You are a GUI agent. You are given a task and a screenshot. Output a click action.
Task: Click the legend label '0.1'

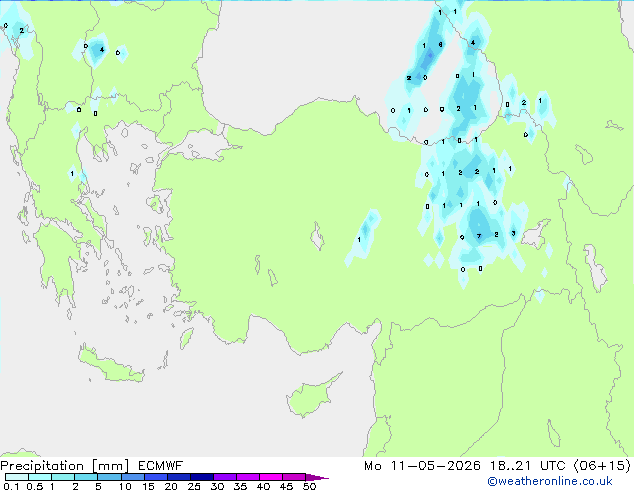pyautogui.click(x=11, y=486)
